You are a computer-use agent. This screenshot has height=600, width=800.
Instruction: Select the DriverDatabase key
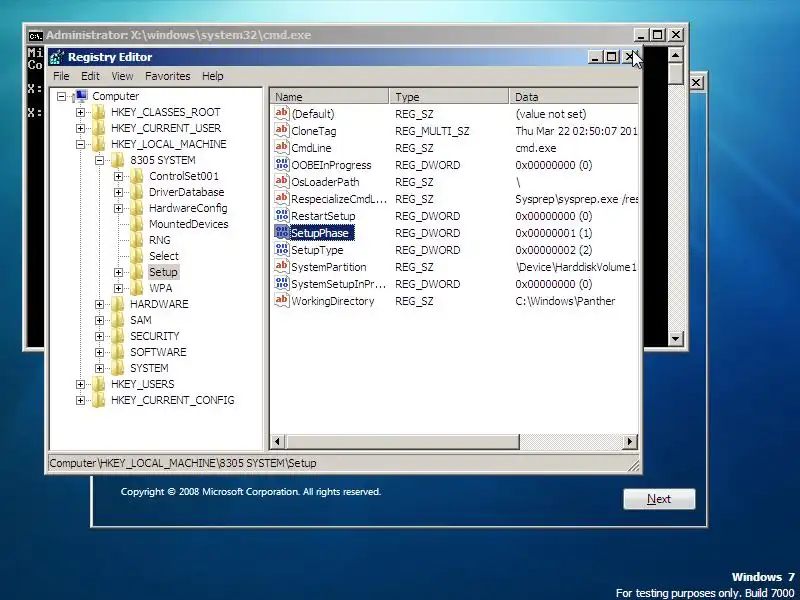186,192
